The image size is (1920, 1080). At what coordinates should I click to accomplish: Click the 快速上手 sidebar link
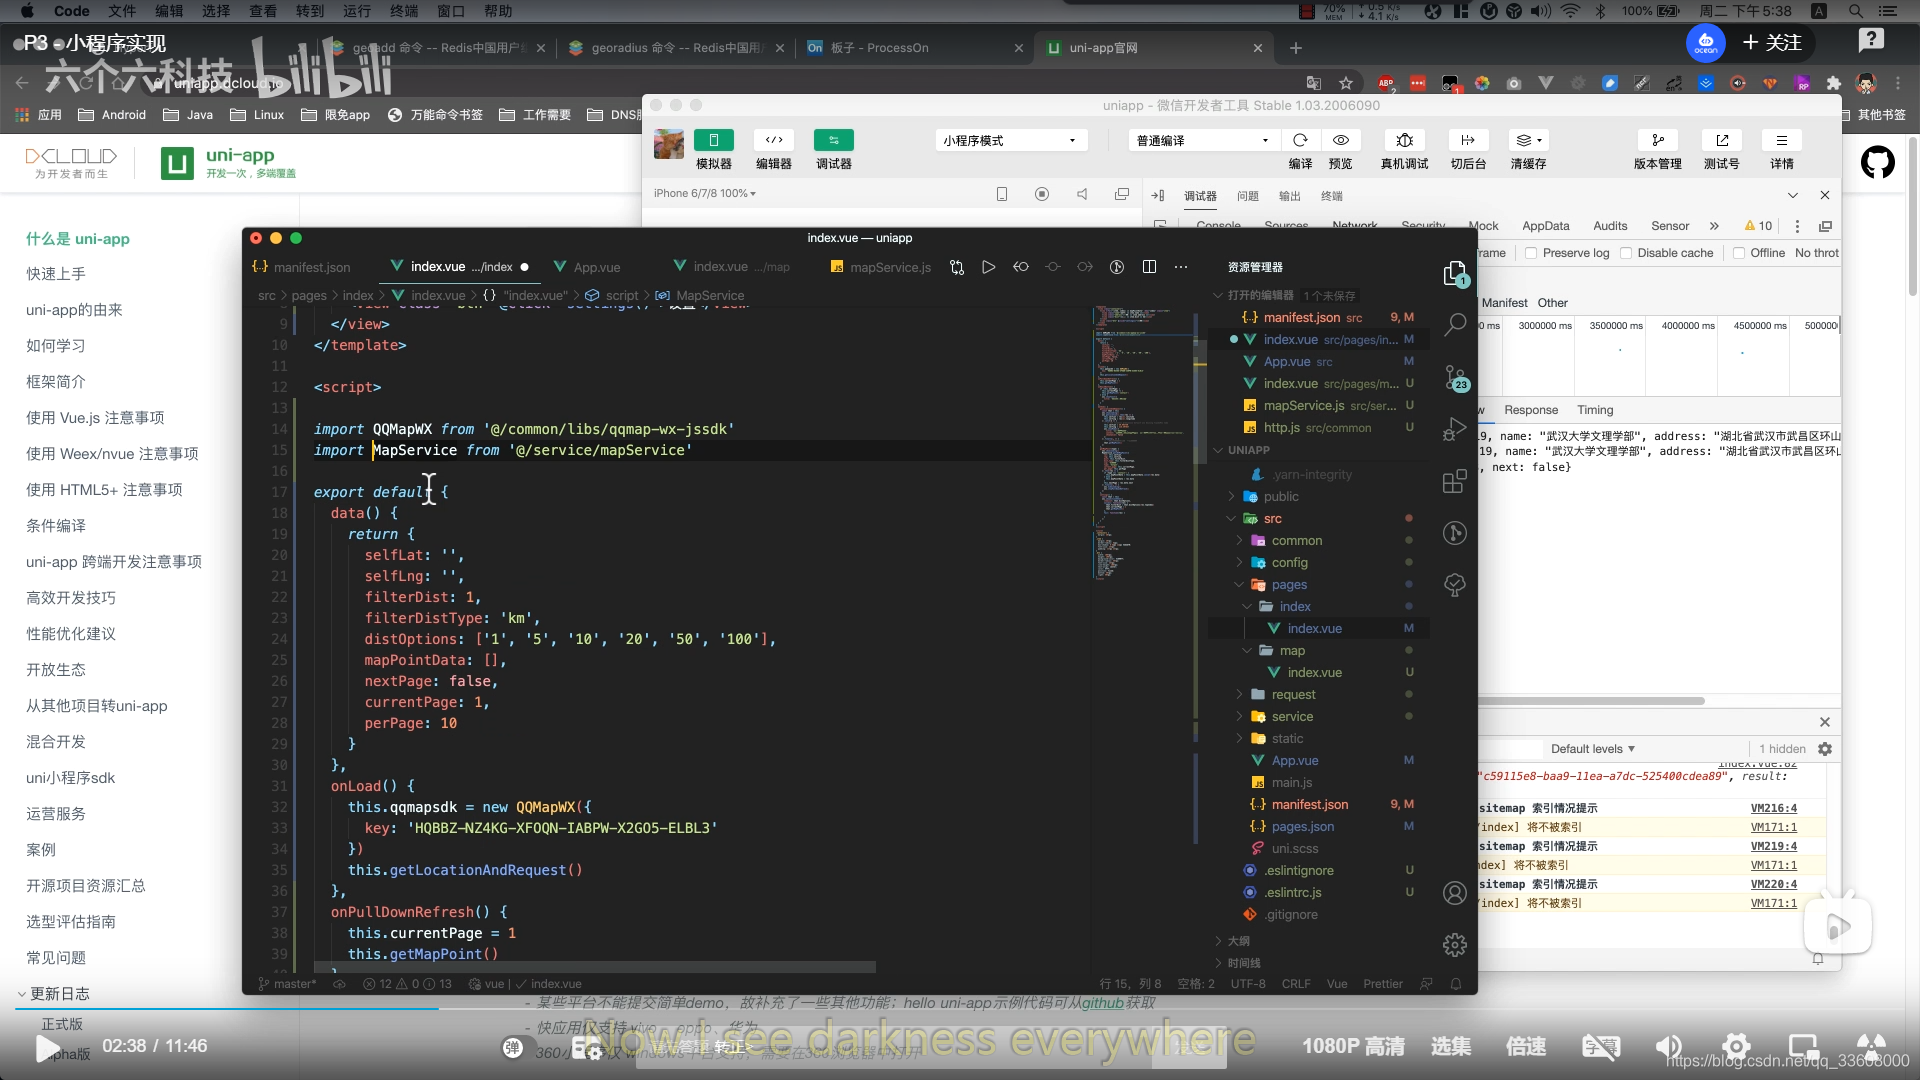[56, 274]
